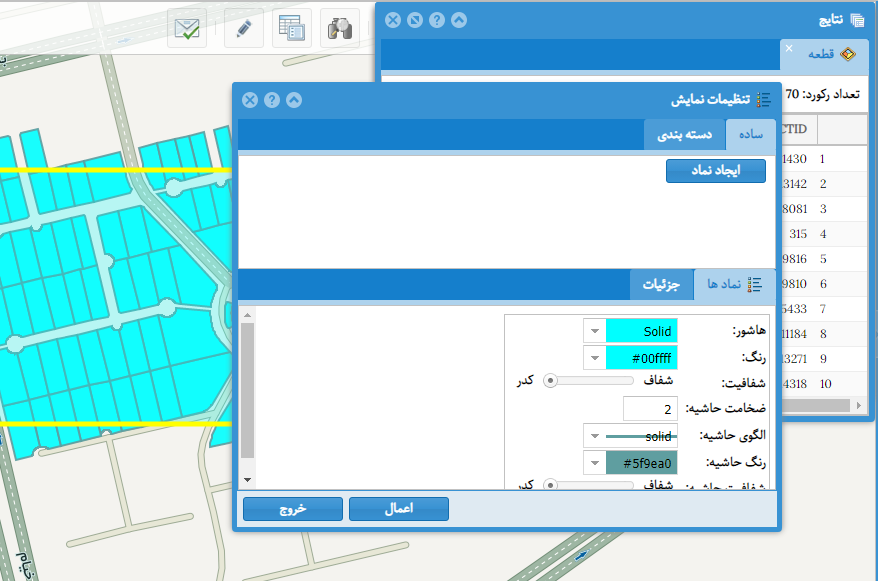Switch to the جزئیات tab
The image size is (878, 581).
pos(661,285)
